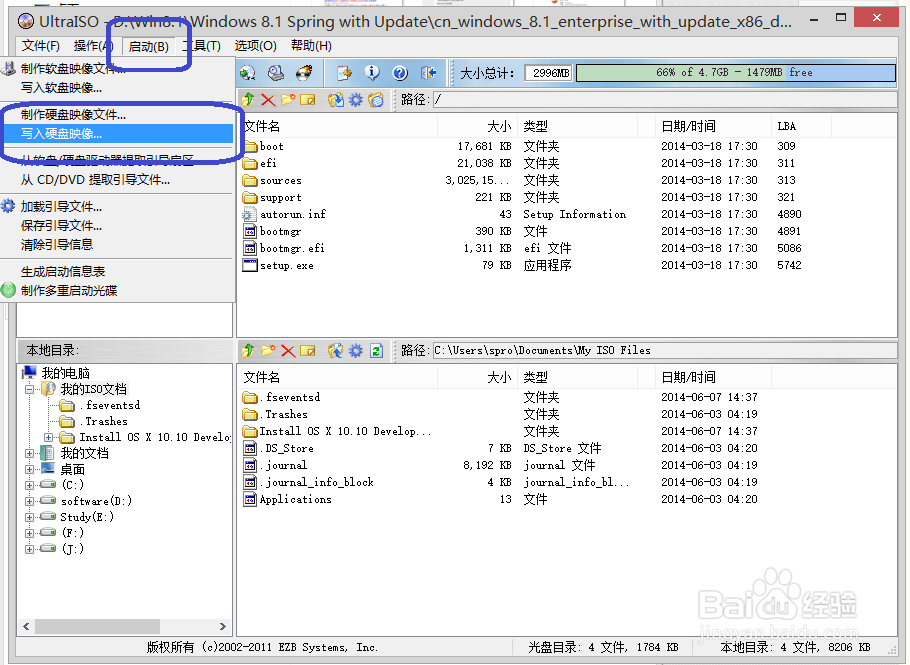Click the 类型 column header in local pane
The image size is (910, 665).
click(x=577, y=378)
